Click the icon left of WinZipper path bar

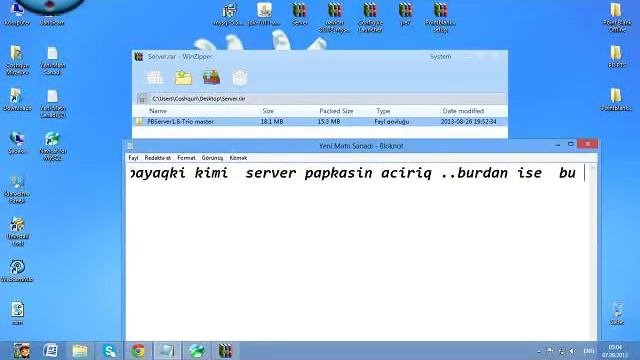tap(142, 98)
